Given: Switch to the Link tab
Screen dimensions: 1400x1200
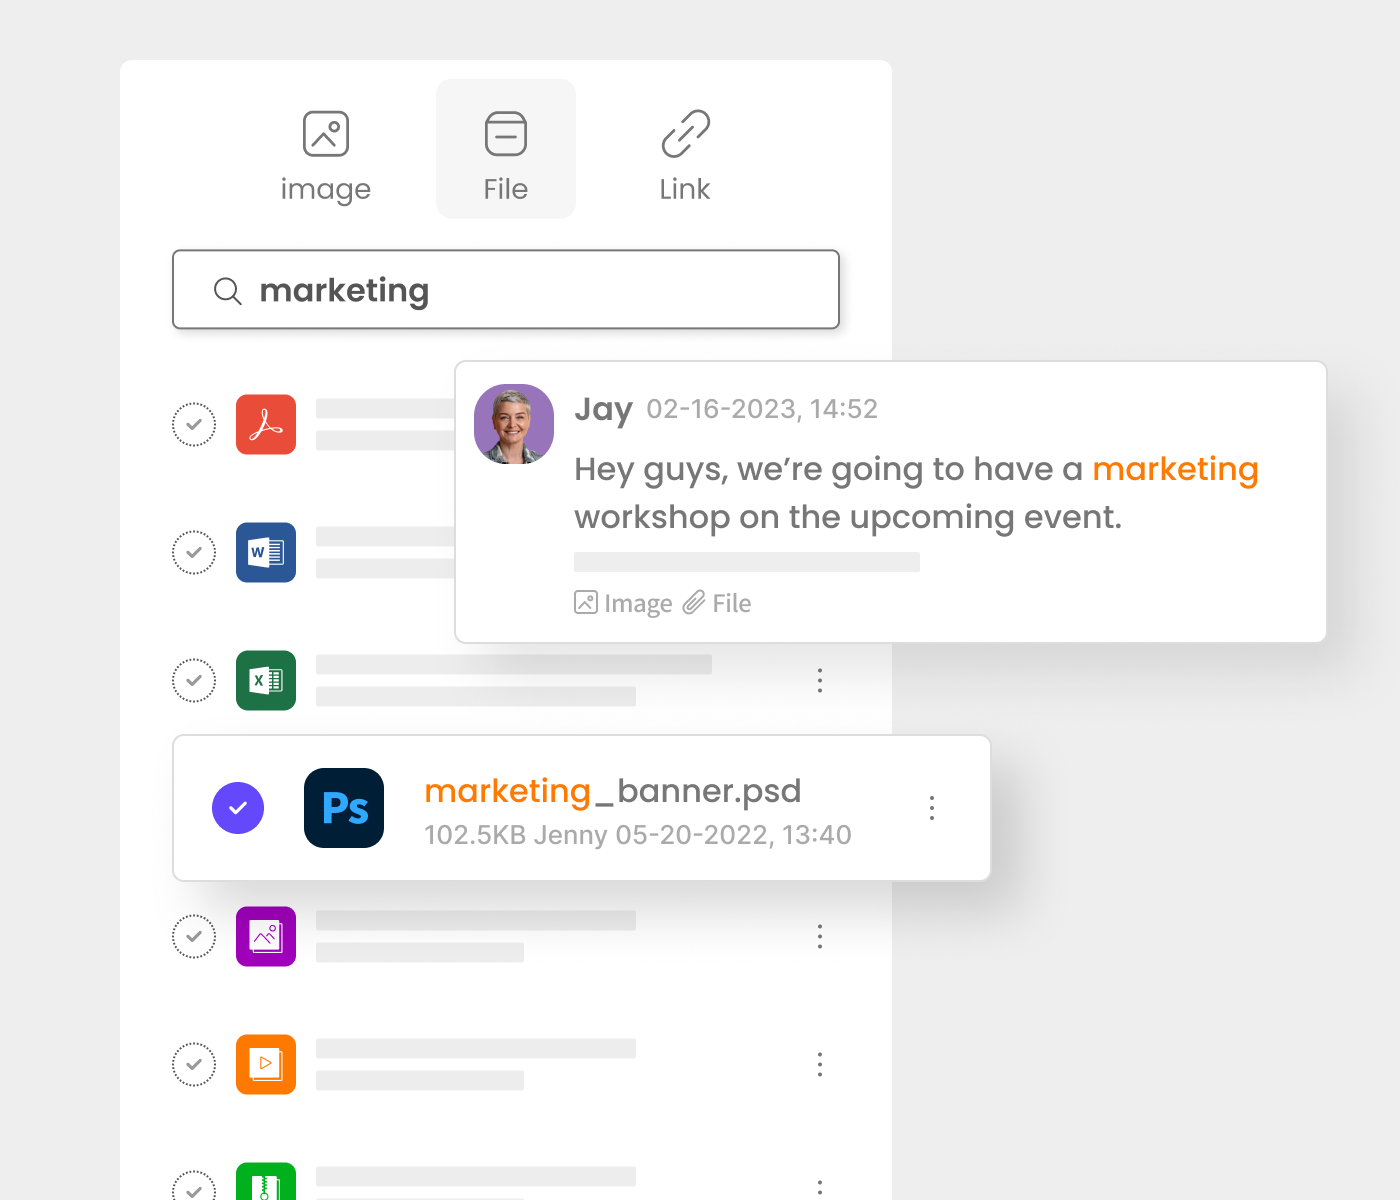Looking at the screenshot, I should coord(685,156).
